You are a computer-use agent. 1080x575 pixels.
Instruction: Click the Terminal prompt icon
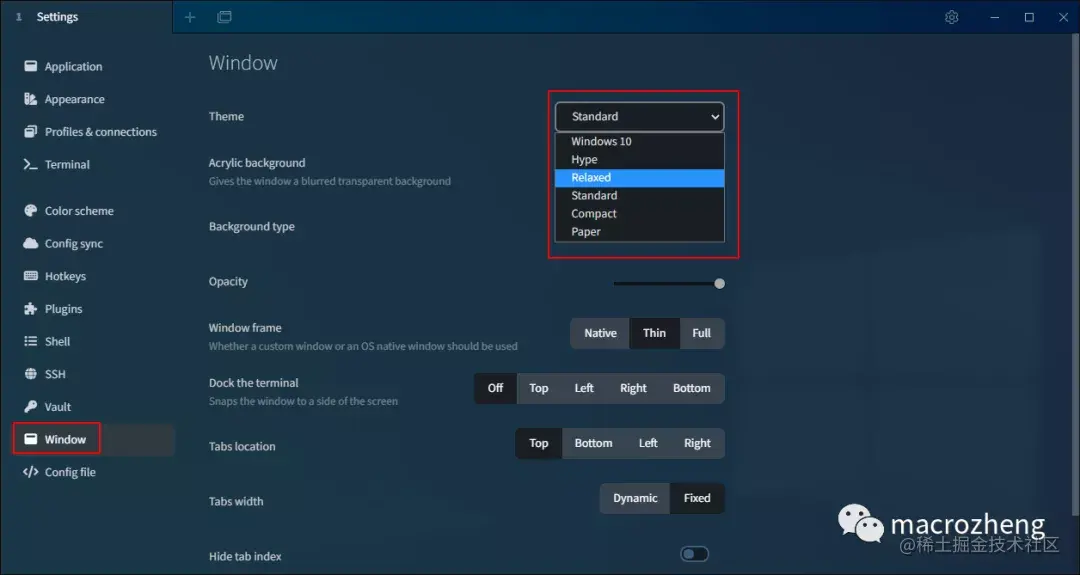(x=30, y=165)
